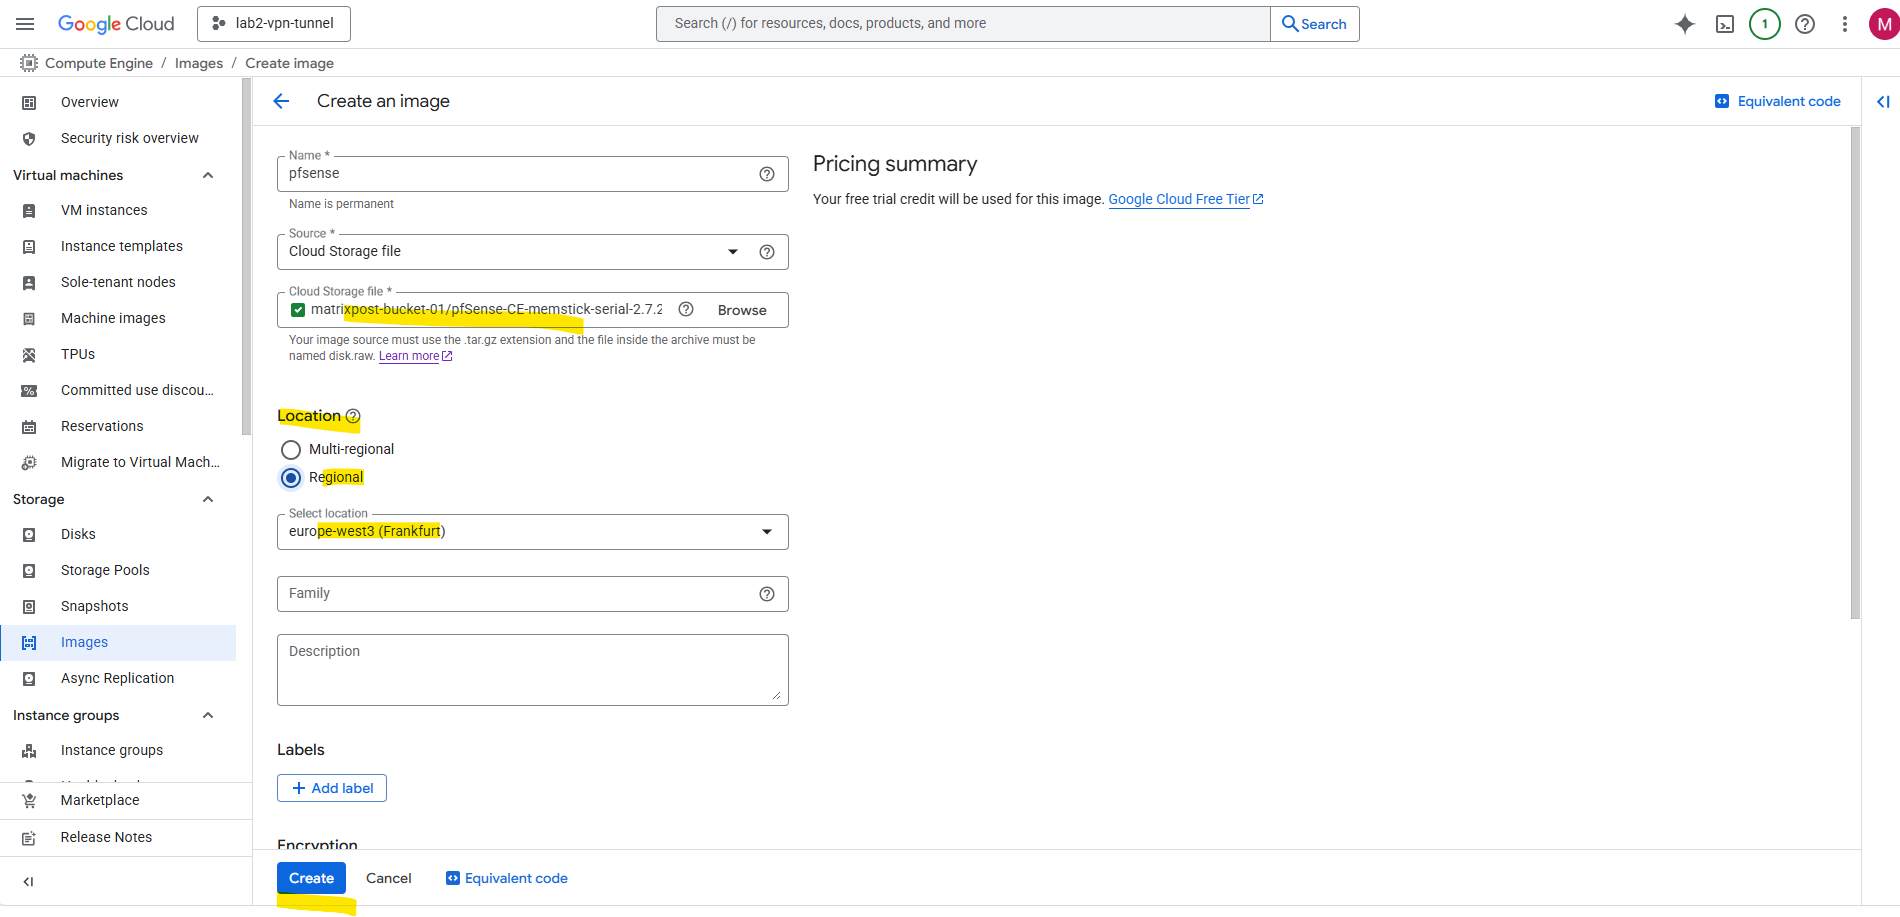Open the top bar Help question mark

click(1805, 24)
